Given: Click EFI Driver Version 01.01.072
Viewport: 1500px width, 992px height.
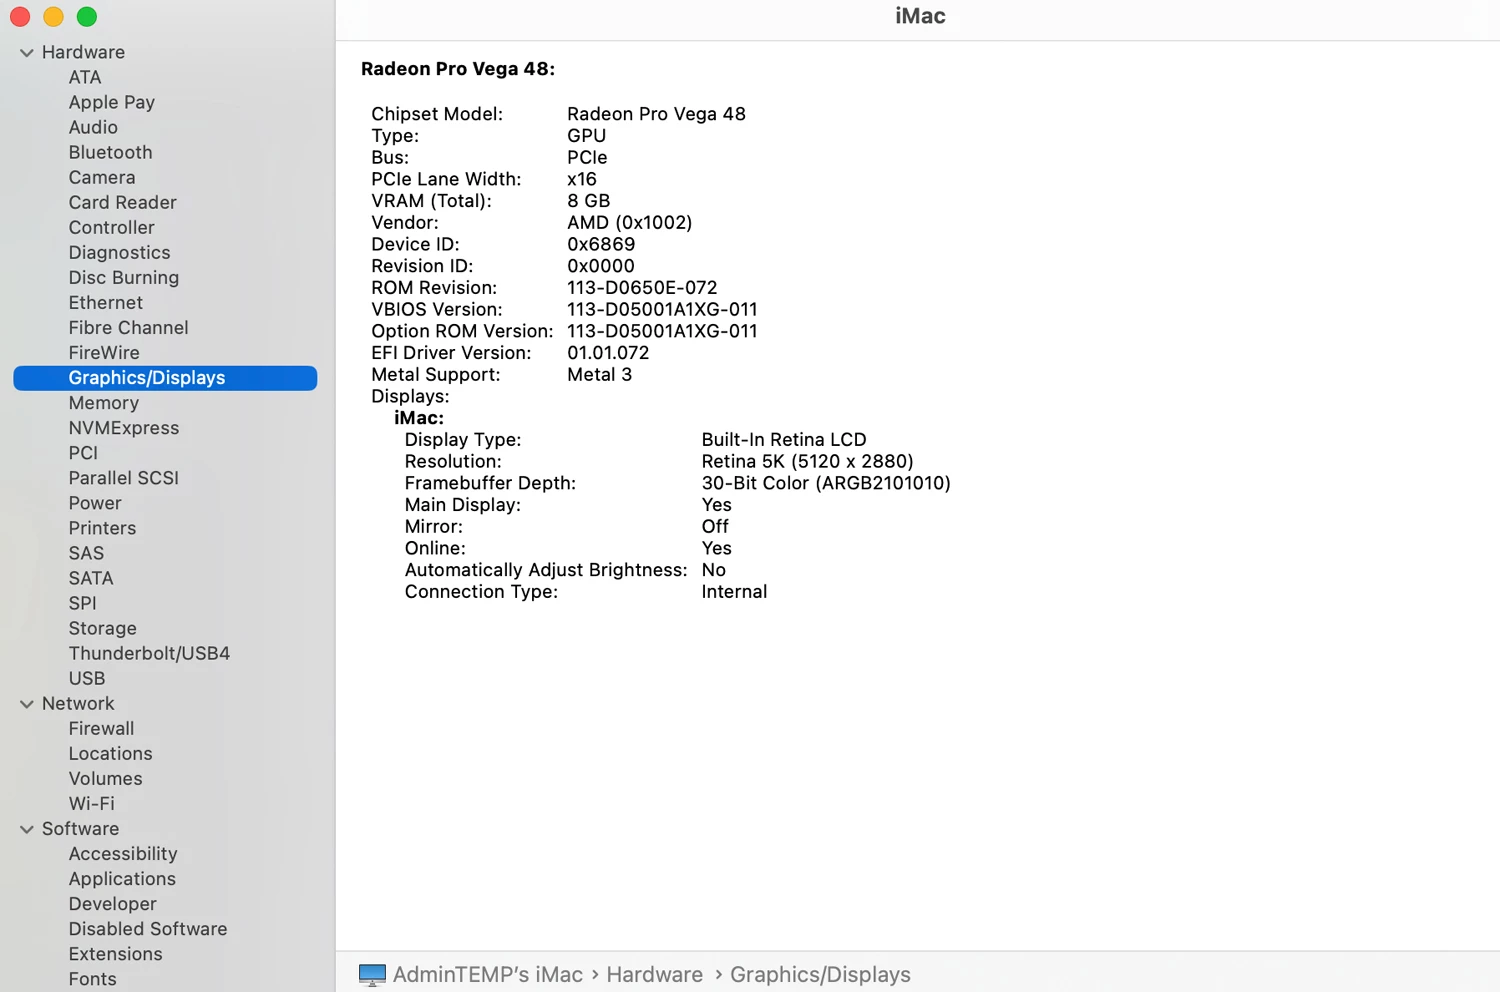Looking at the screenshot, I should click(x=608, y=353).
